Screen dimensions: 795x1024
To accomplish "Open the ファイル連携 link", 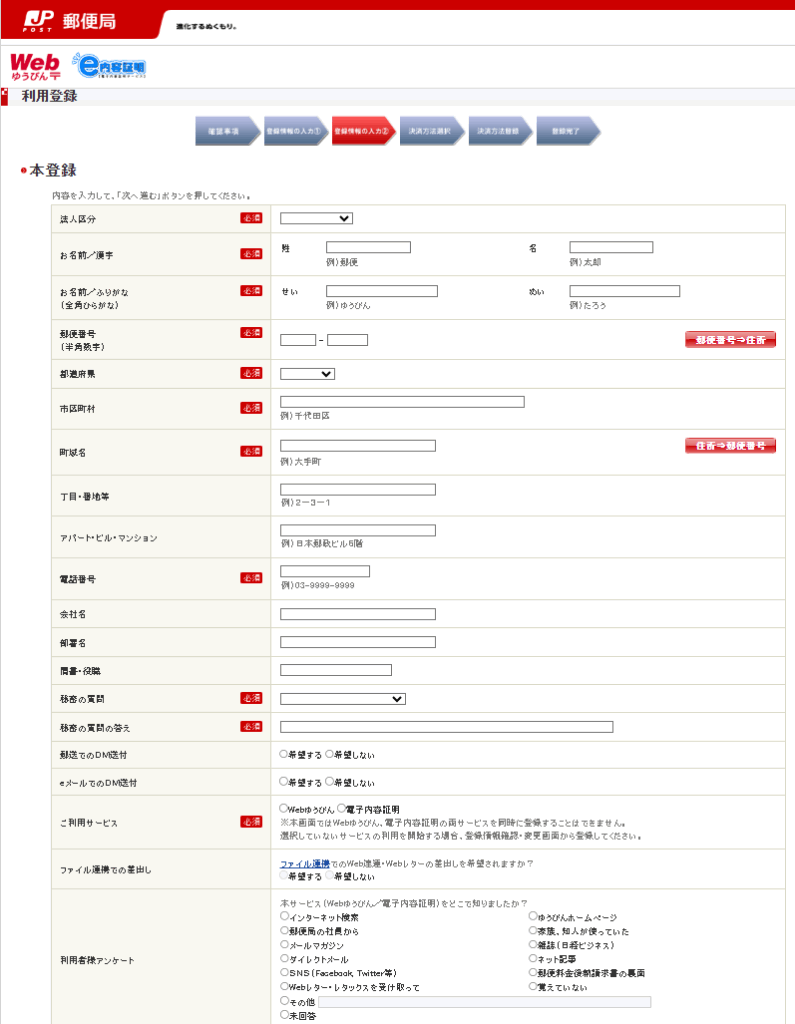I will 305,863.
